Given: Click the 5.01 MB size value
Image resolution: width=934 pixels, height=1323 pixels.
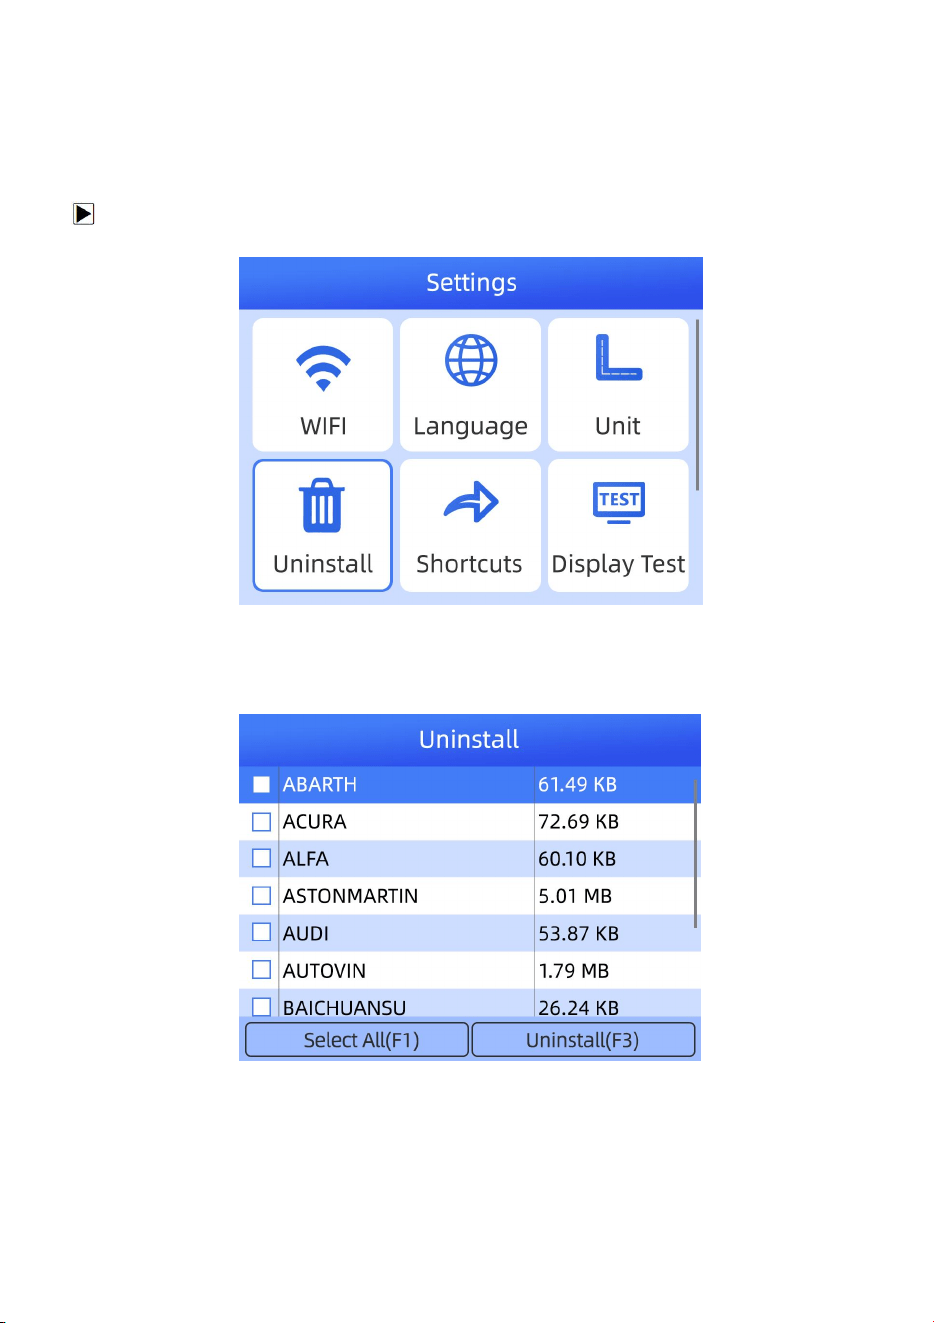Looking at the screenshot, I should [x=575, y=896].
